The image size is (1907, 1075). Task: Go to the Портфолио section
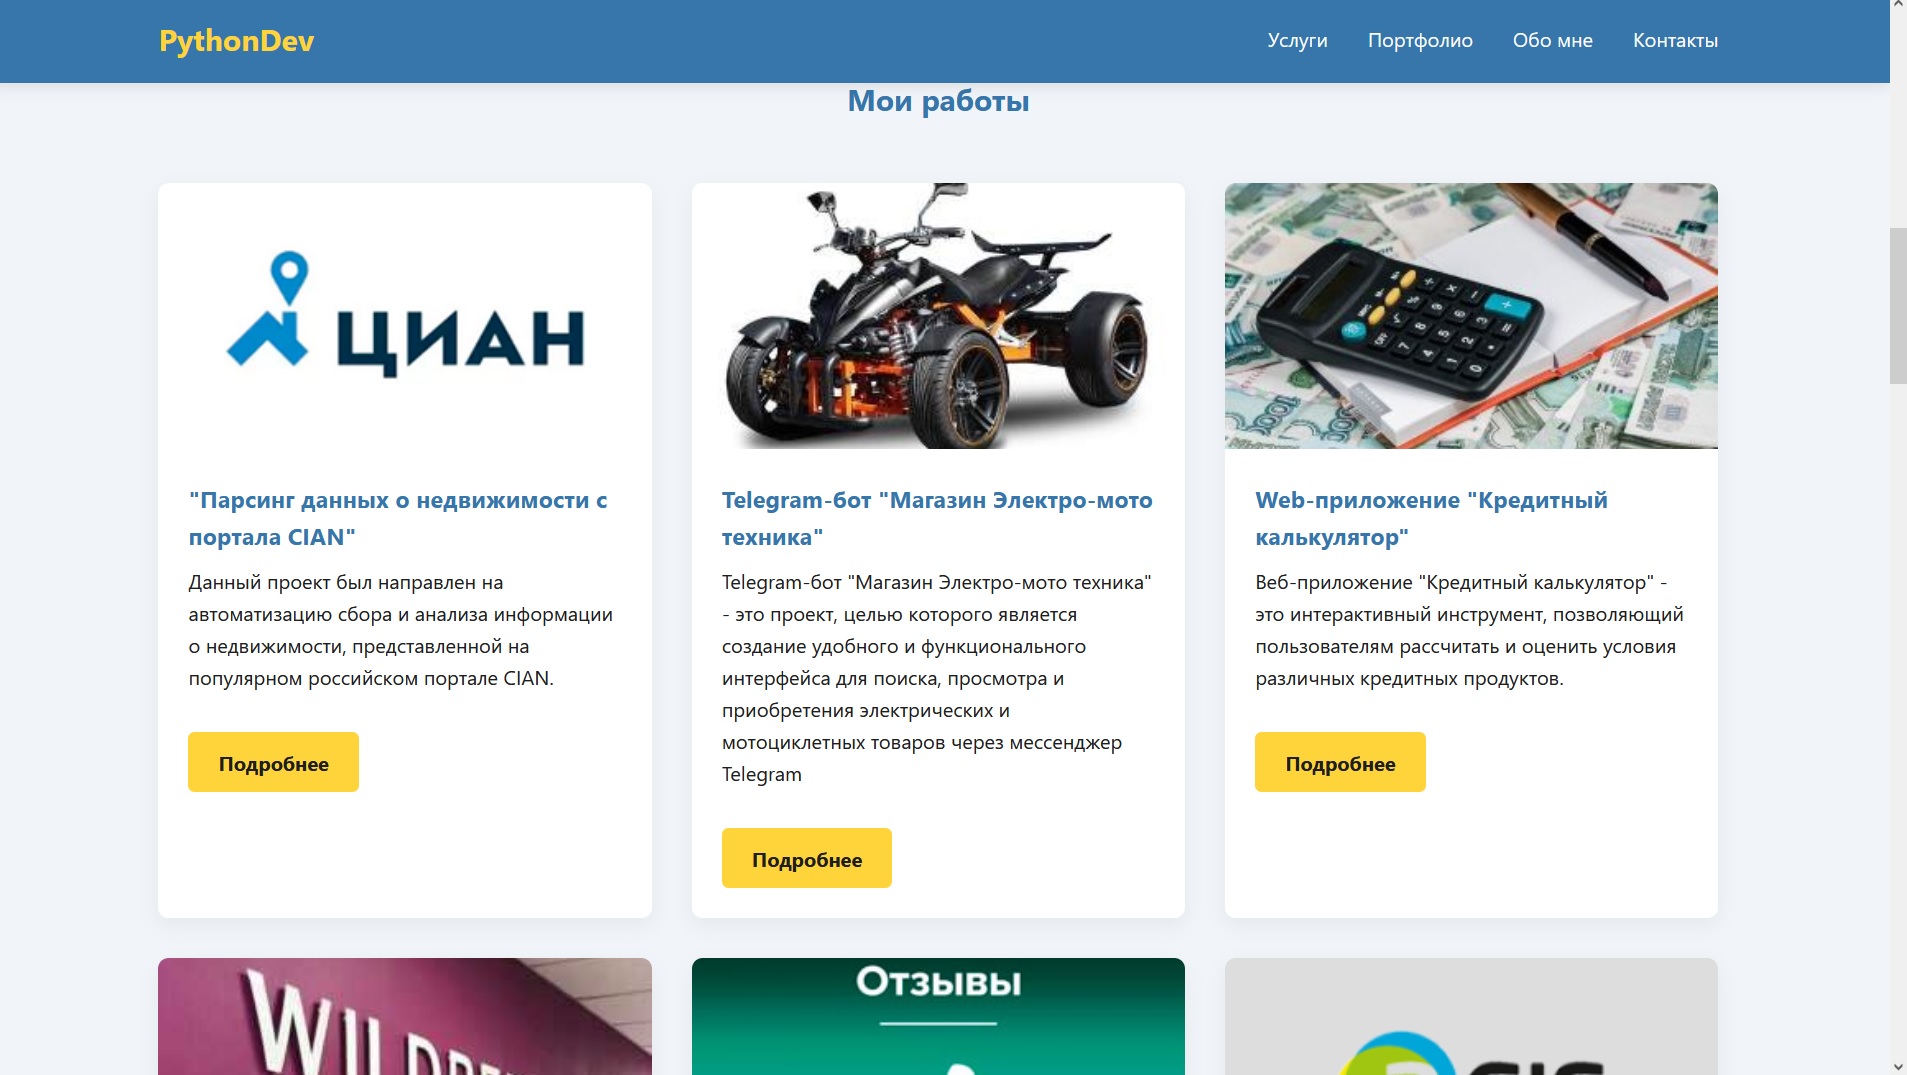[1420, 41]
